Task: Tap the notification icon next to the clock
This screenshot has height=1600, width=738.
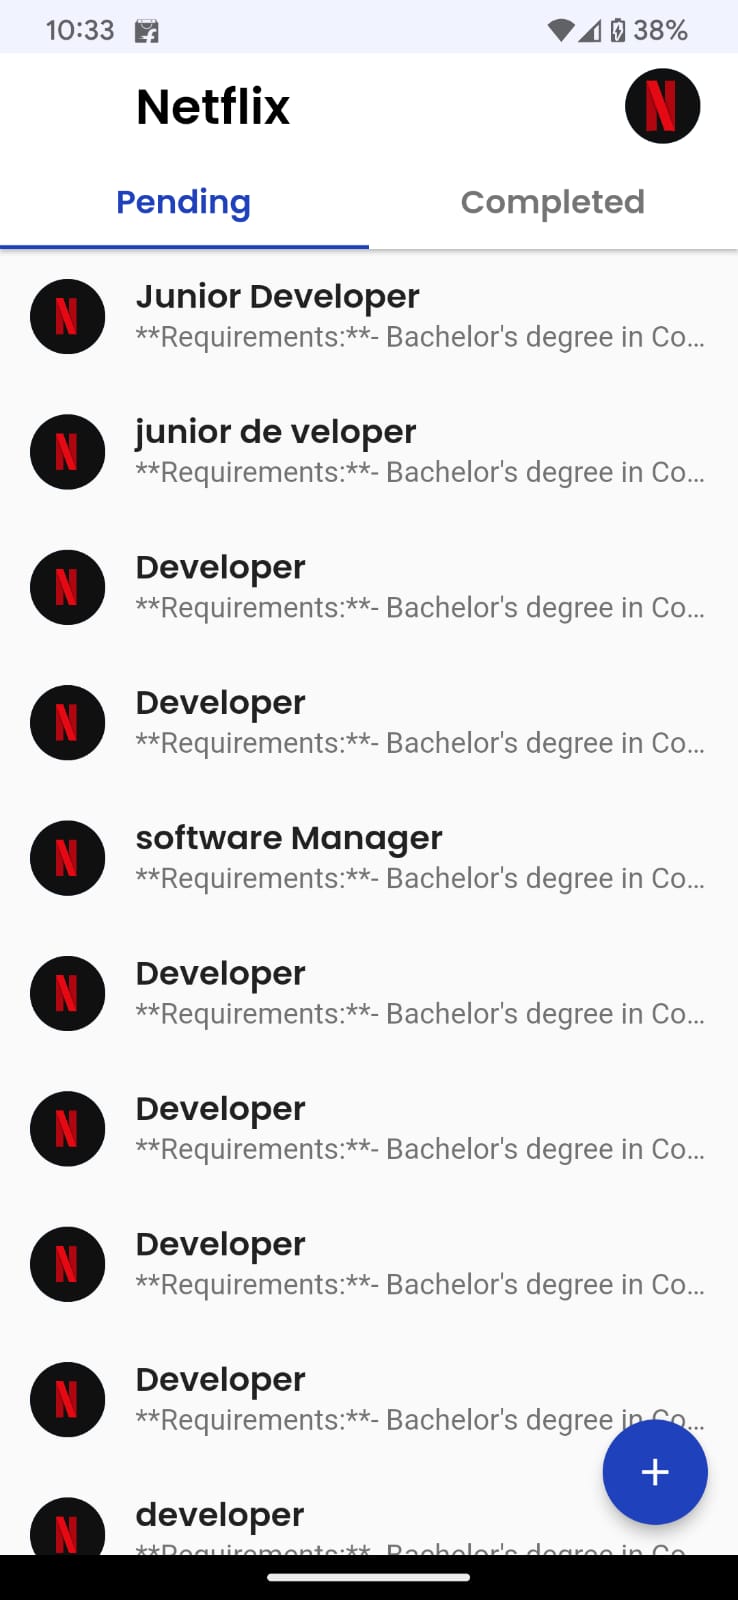Action: (x=147, y=31)
